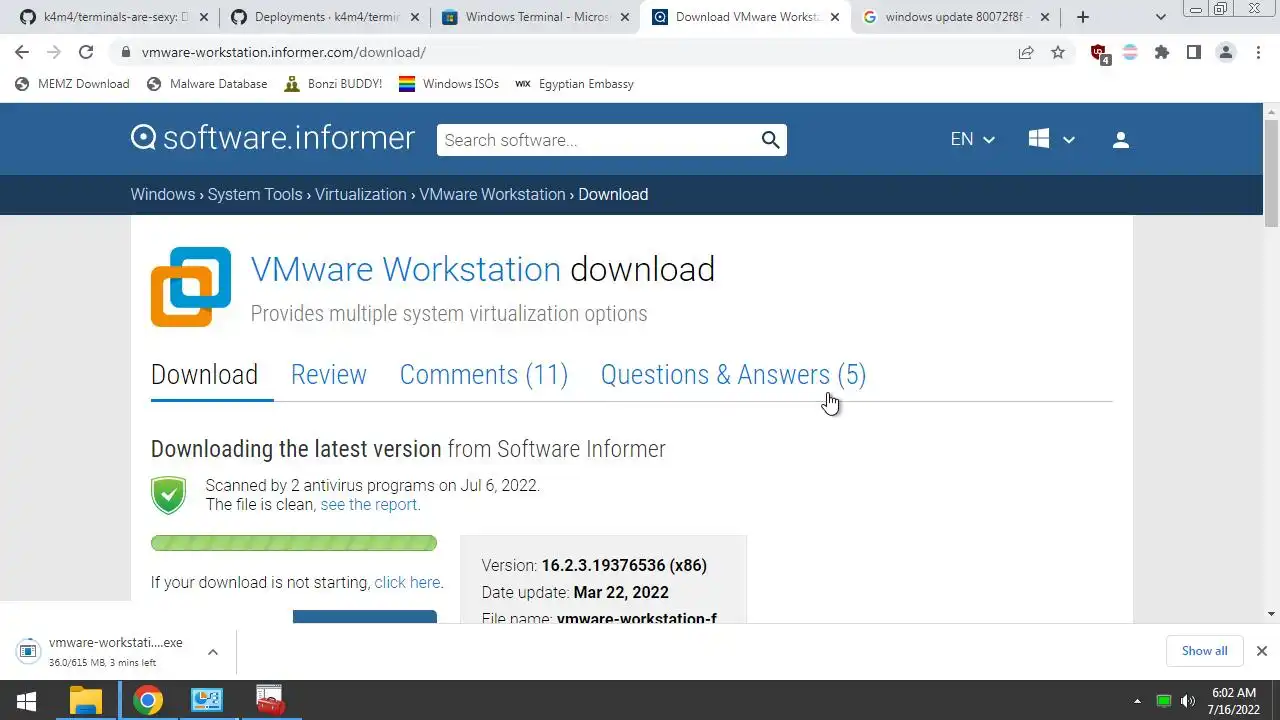This screenshot has width=1280, height=720.
Task: Select the version text 16.2.3.19376536 (x86)
Action: coord(624,565)
